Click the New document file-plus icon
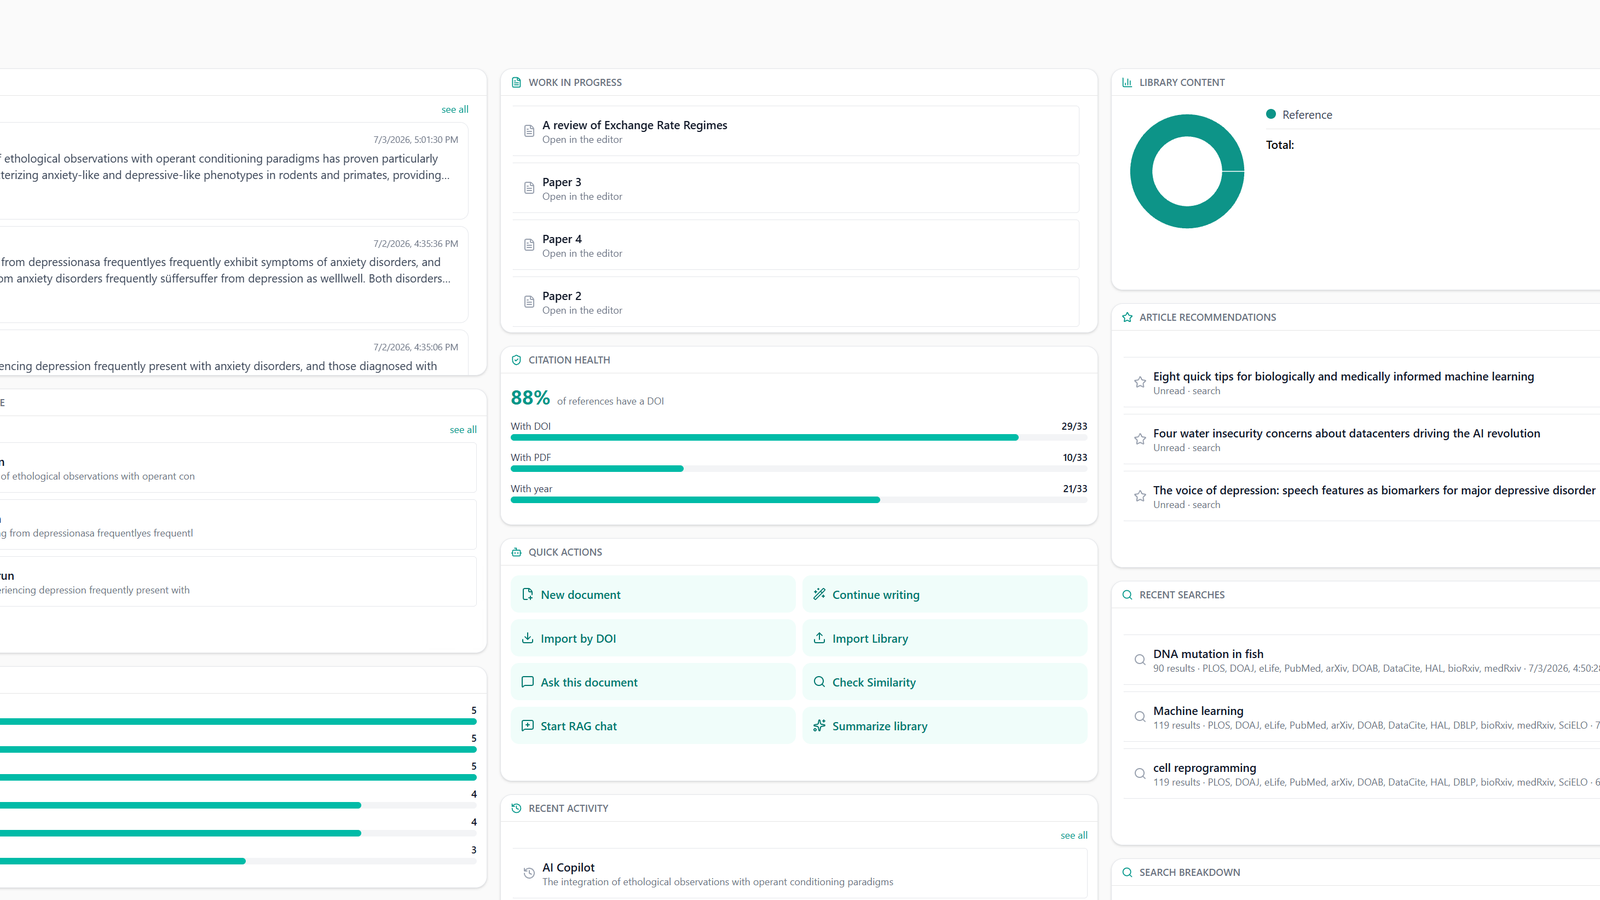The height and width of the screenshot is (900, 1600). 527,594
